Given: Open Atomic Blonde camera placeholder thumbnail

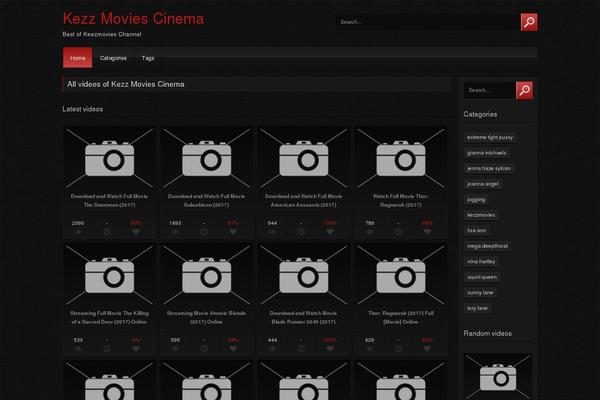Looking at the screenshot, I should pyautogui.click(x=206, y=275).
